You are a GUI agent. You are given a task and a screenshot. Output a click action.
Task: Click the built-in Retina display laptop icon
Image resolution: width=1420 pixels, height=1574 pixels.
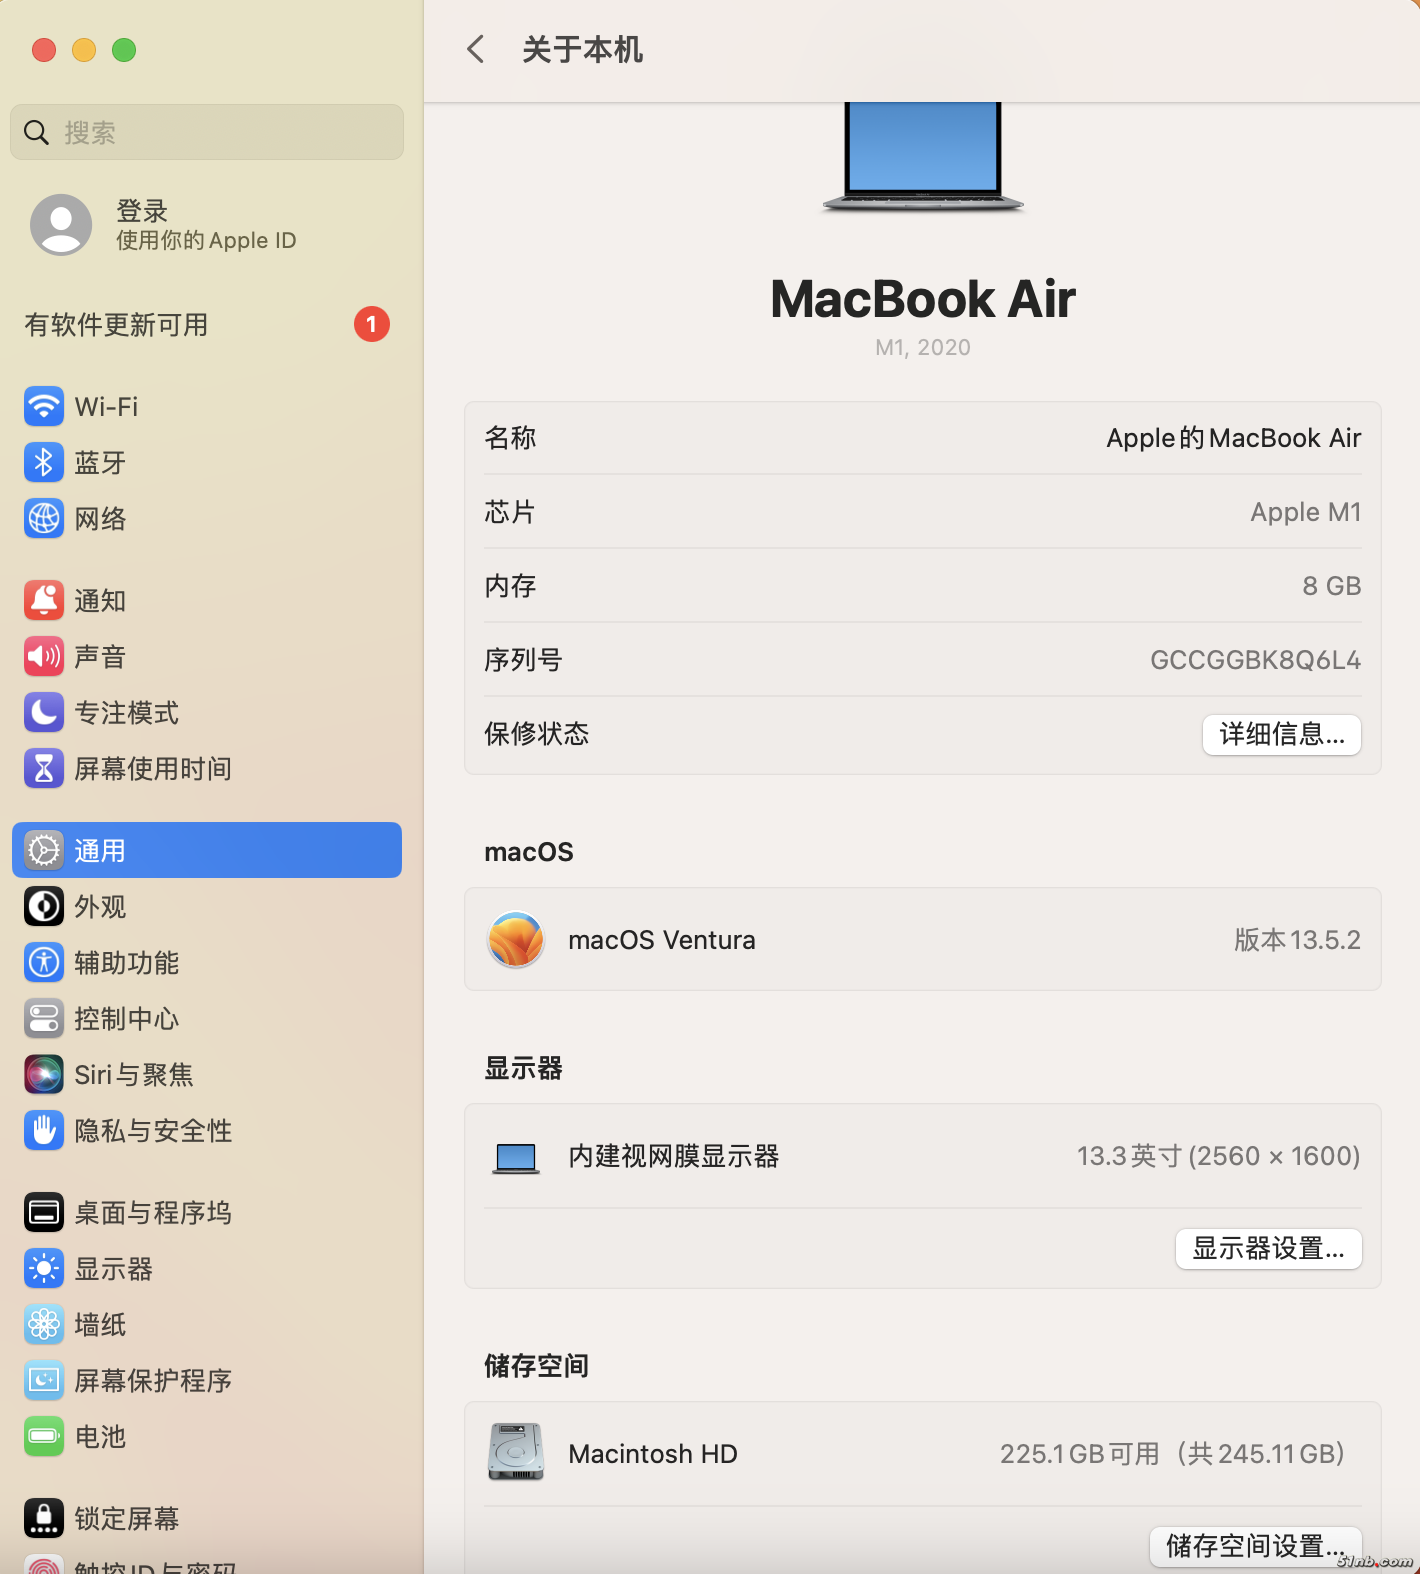[x=516, y=1158]
